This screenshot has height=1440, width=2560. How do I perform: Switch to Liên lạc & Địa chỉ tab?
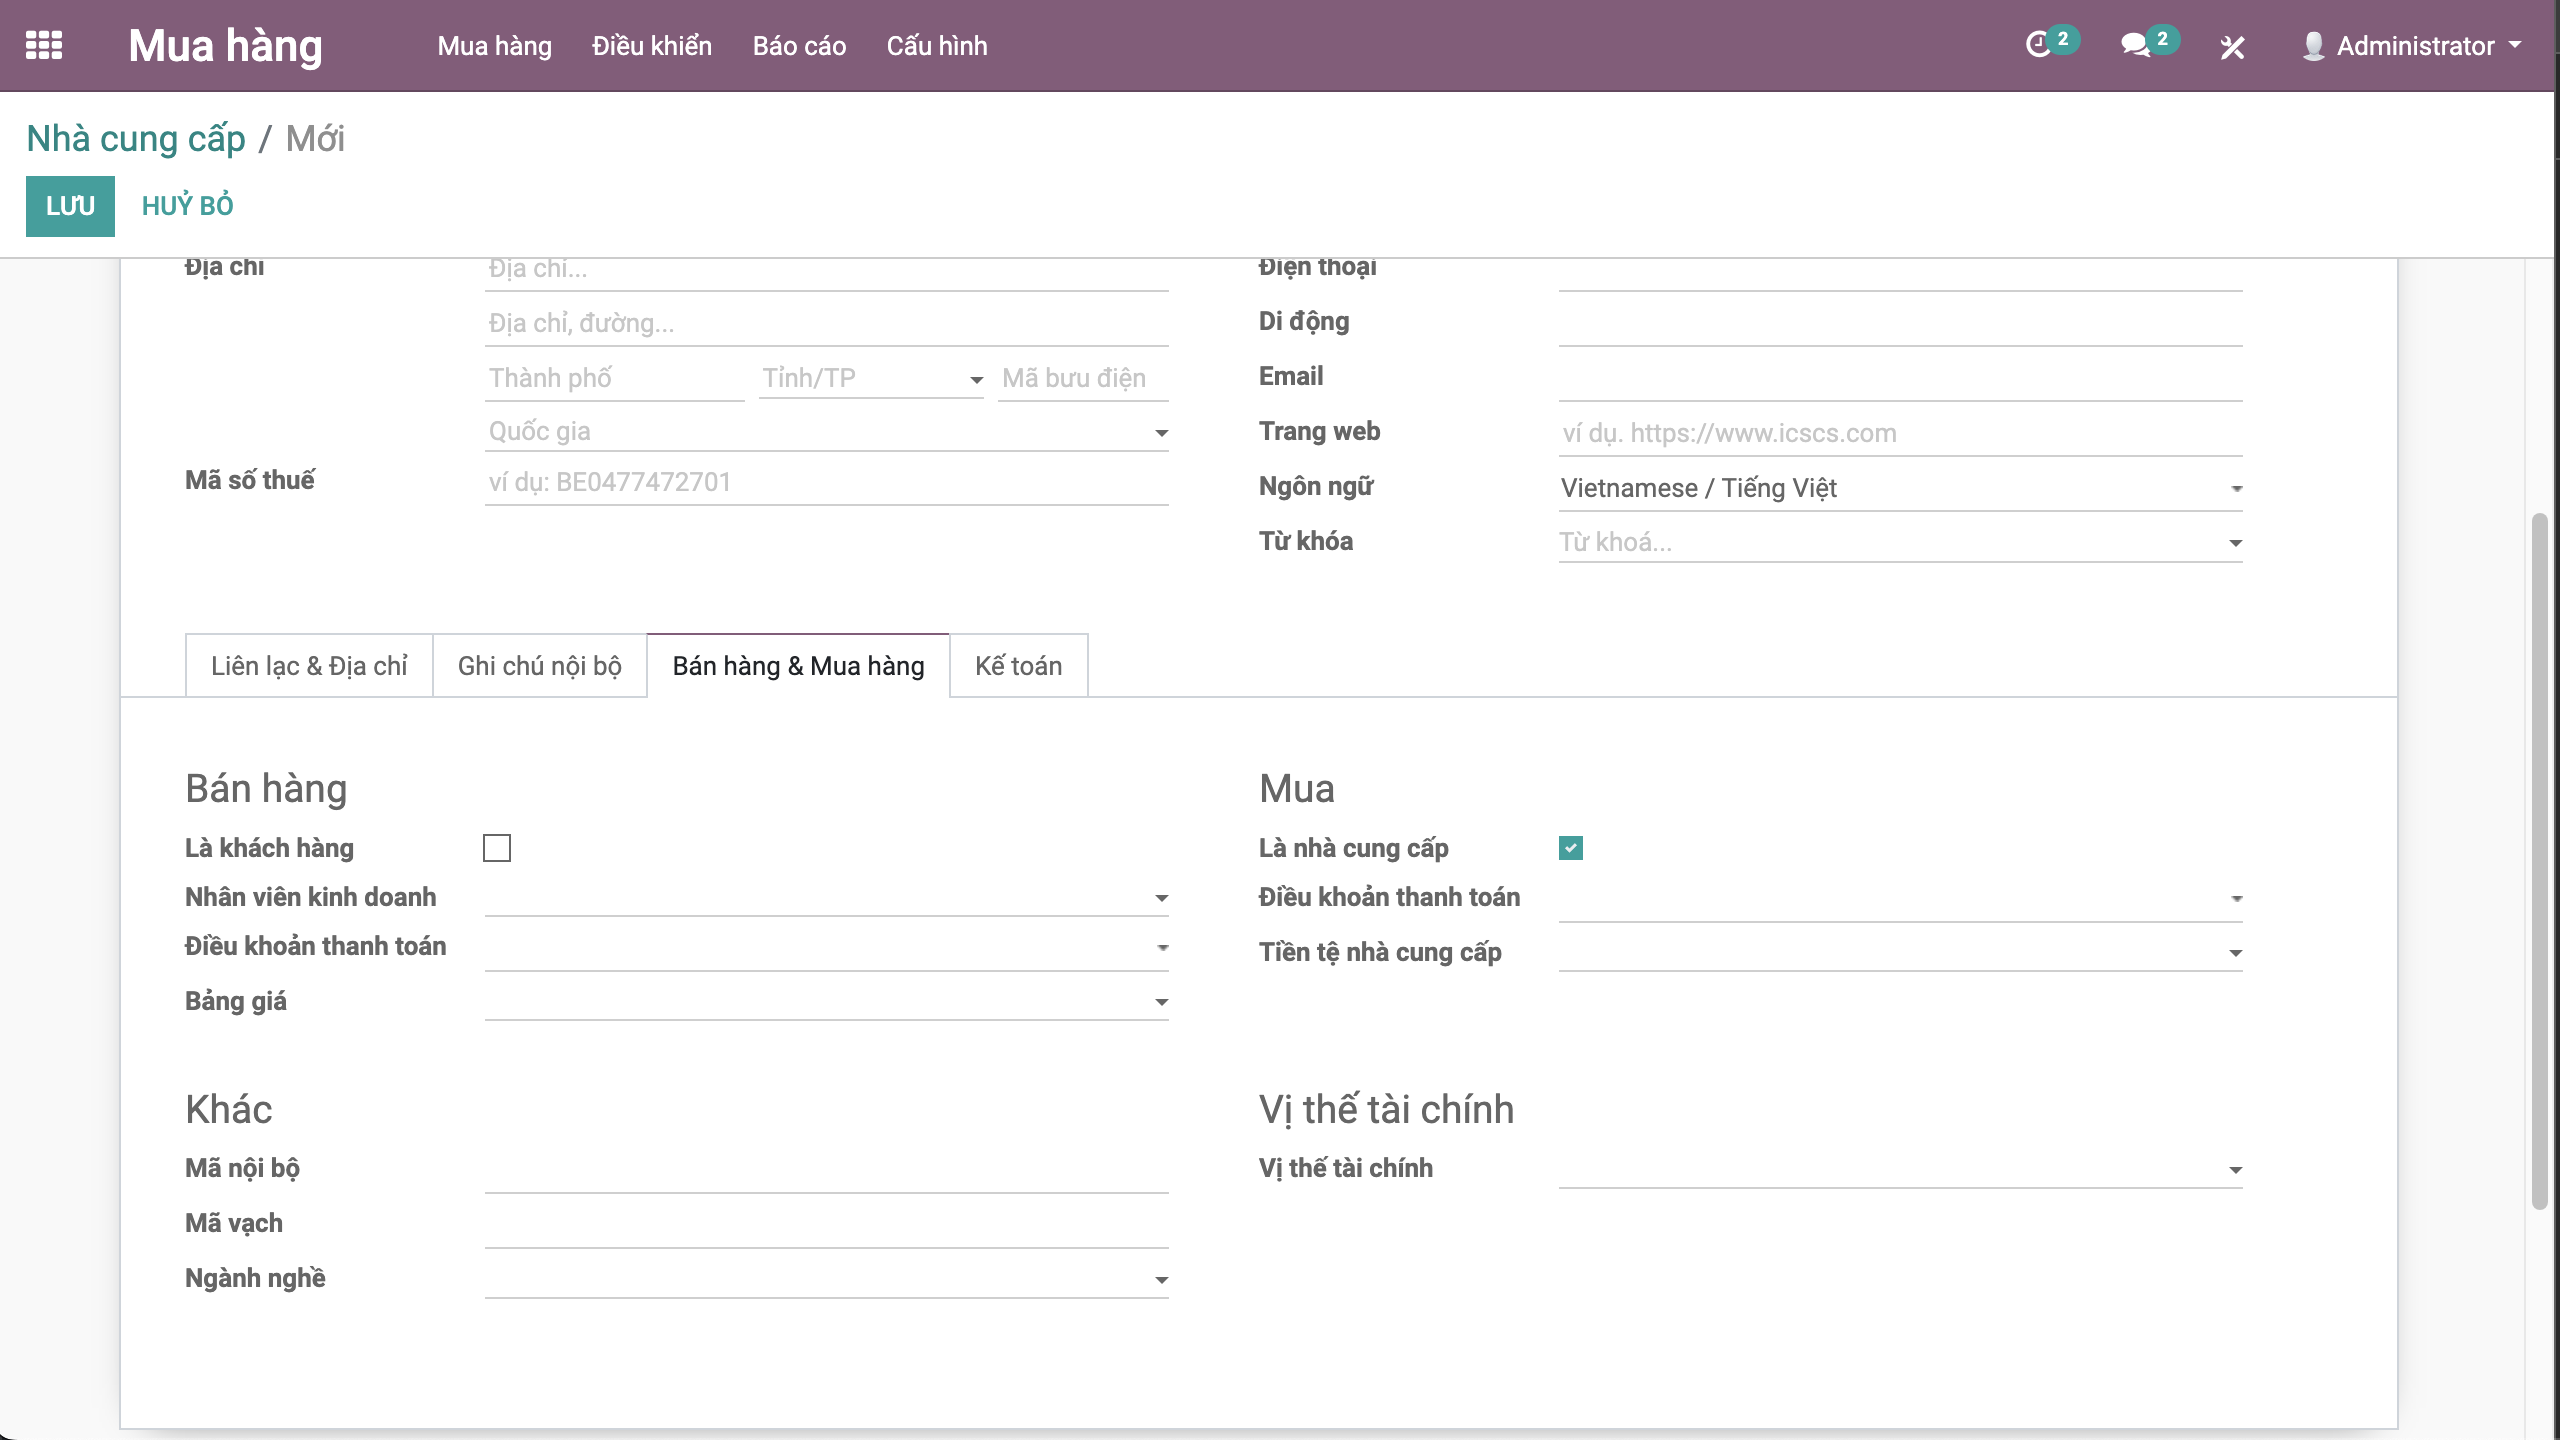(x=309, y=666)
